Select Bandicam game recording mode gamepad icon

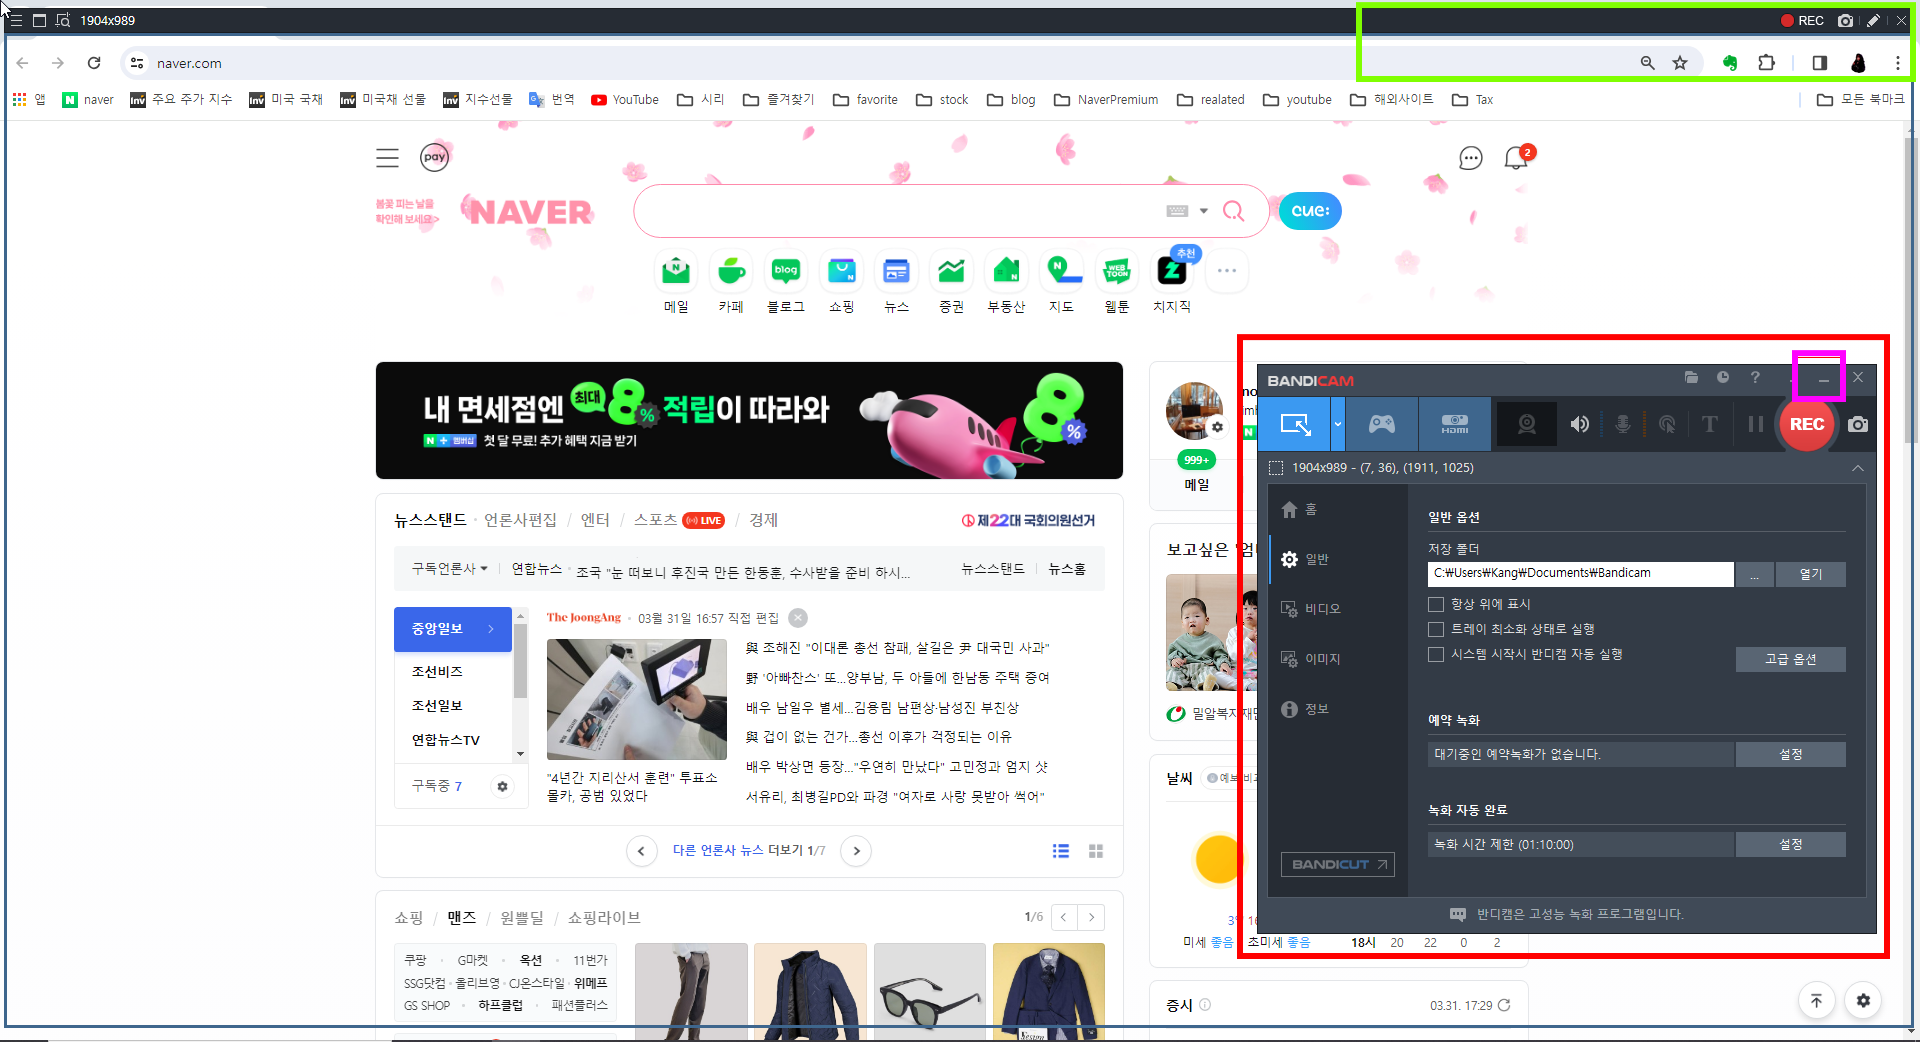[x=1382, y=424]
